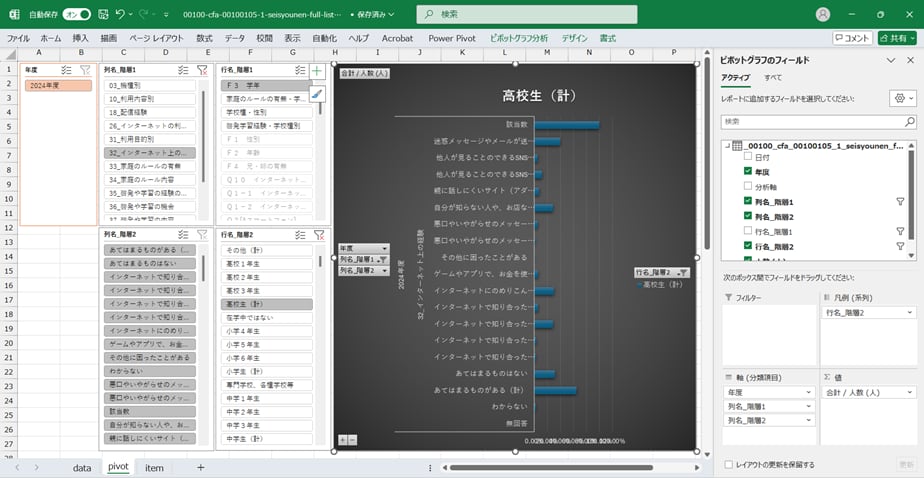
Task: Switch to the data sheet tab
Action: (82, 467)
